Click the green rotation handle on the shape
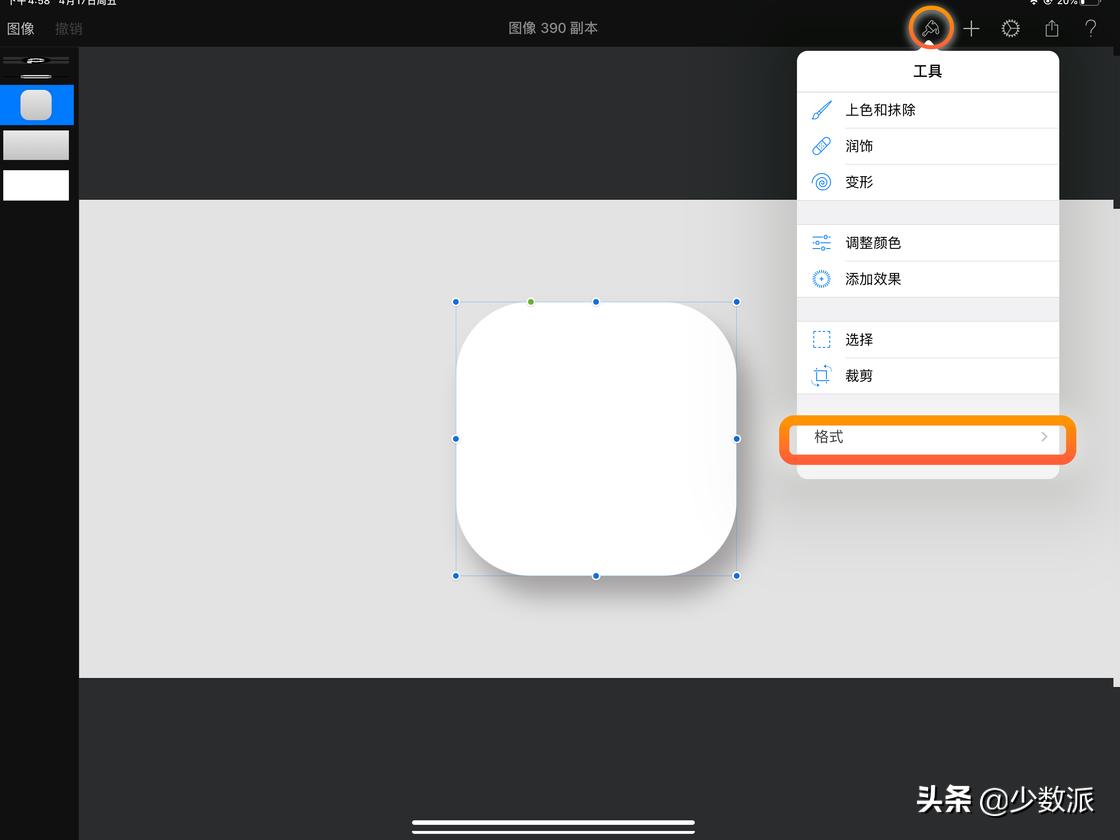Screen dimensions: 1120x840 click(x=531, y=302)
